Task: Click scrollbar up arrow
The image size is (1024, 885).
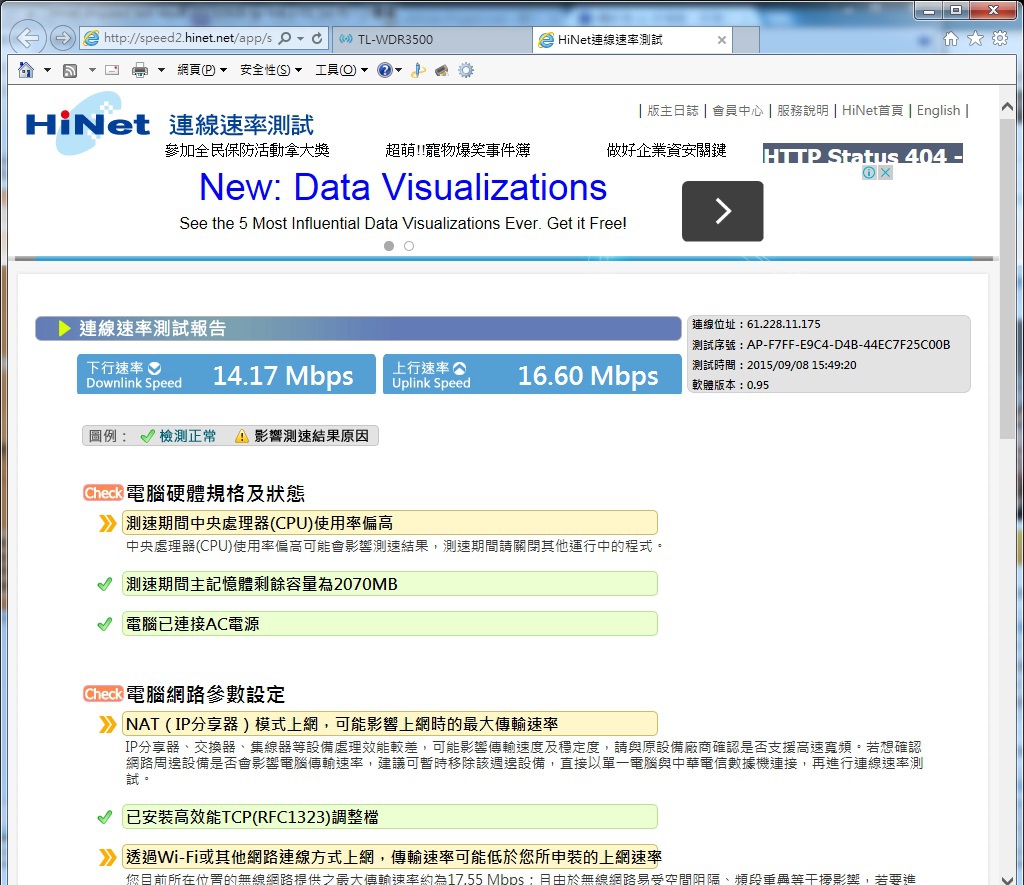Action: 1007,107
